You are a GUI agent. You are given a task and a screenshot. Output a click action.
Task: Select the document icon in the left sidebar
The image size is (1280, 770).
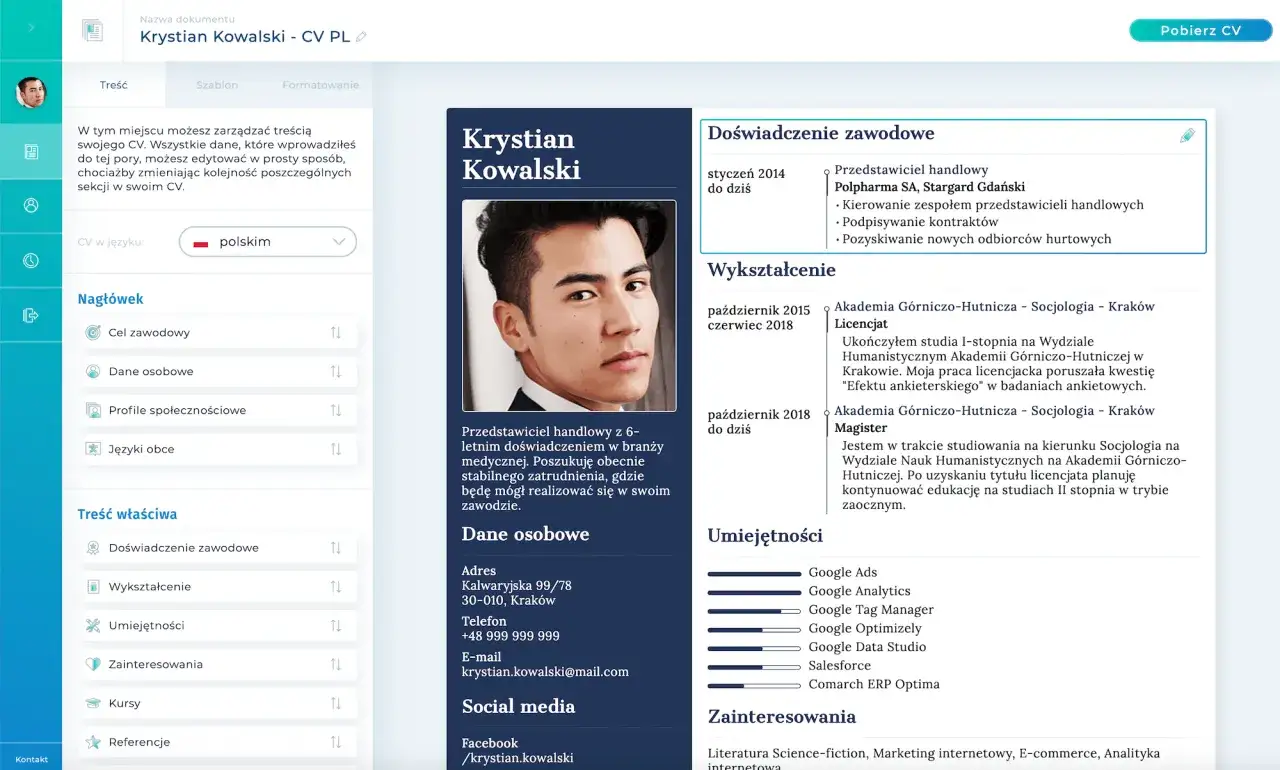[x=31, y=151]
